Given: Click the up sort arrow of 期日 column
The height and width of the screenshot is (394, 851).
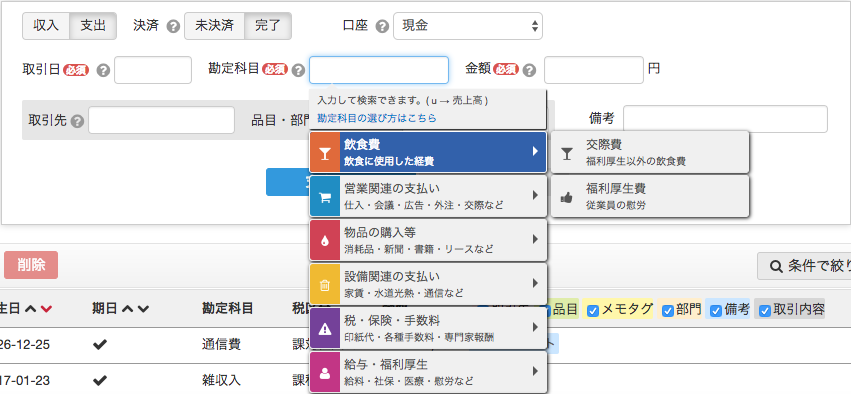Looking at the screenshot, I should click(x=127, y=309).
